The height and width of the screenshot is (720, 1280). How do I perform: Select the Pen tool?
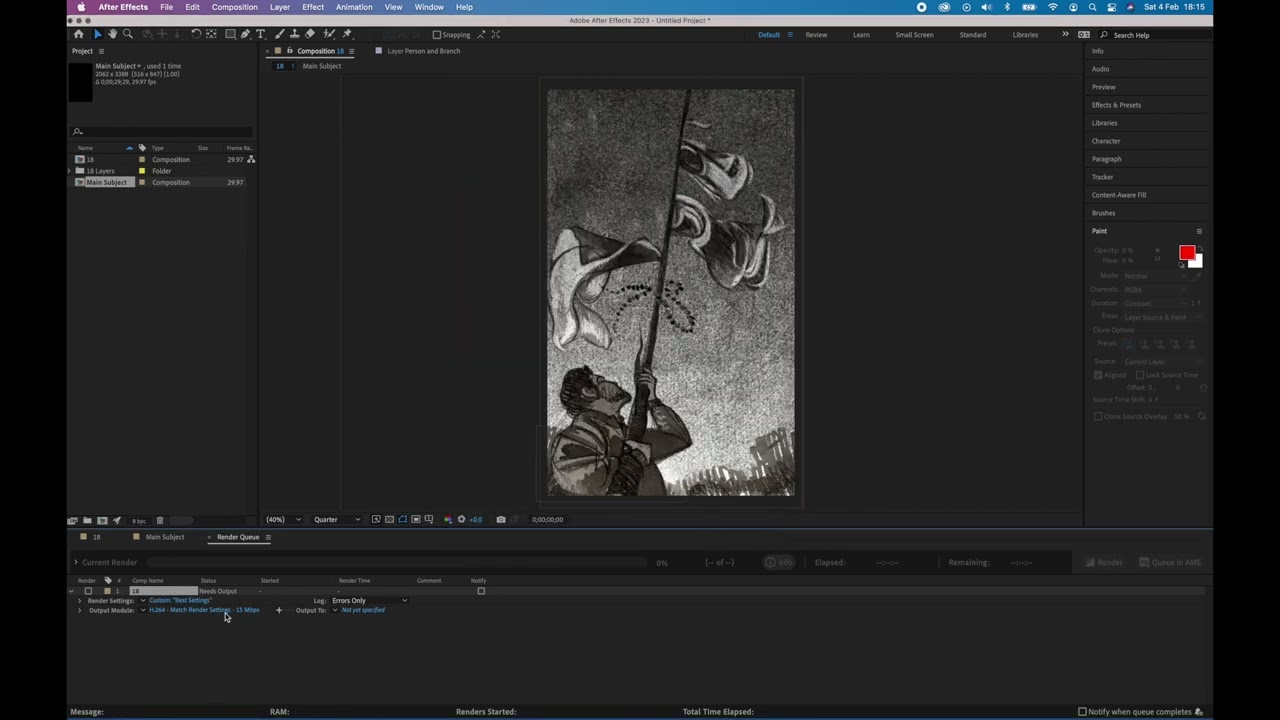(x=245, y=34)
